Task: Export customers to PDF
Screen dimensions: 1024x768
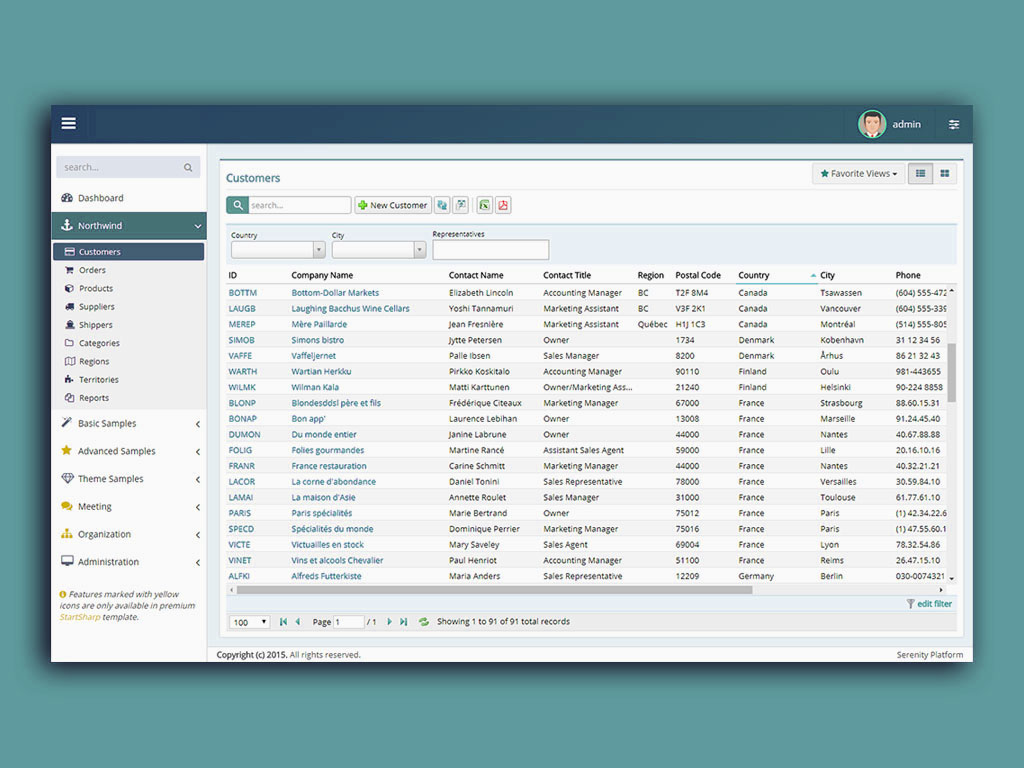Action: 503,205
